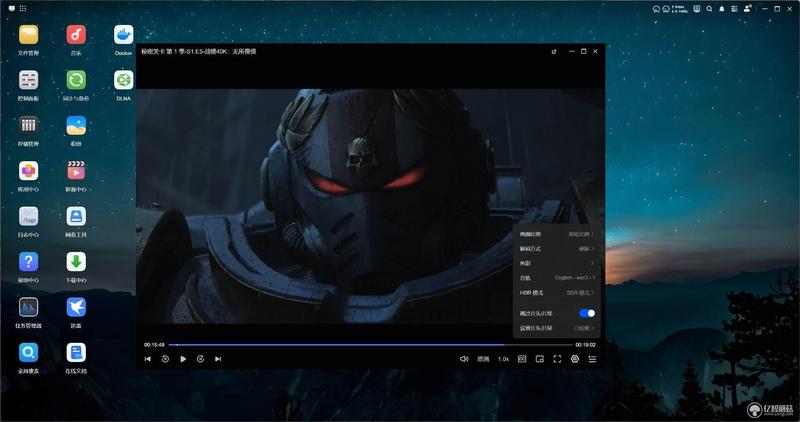
Task: Expand the HDR mode option
Action: click(x=557, y=293)
